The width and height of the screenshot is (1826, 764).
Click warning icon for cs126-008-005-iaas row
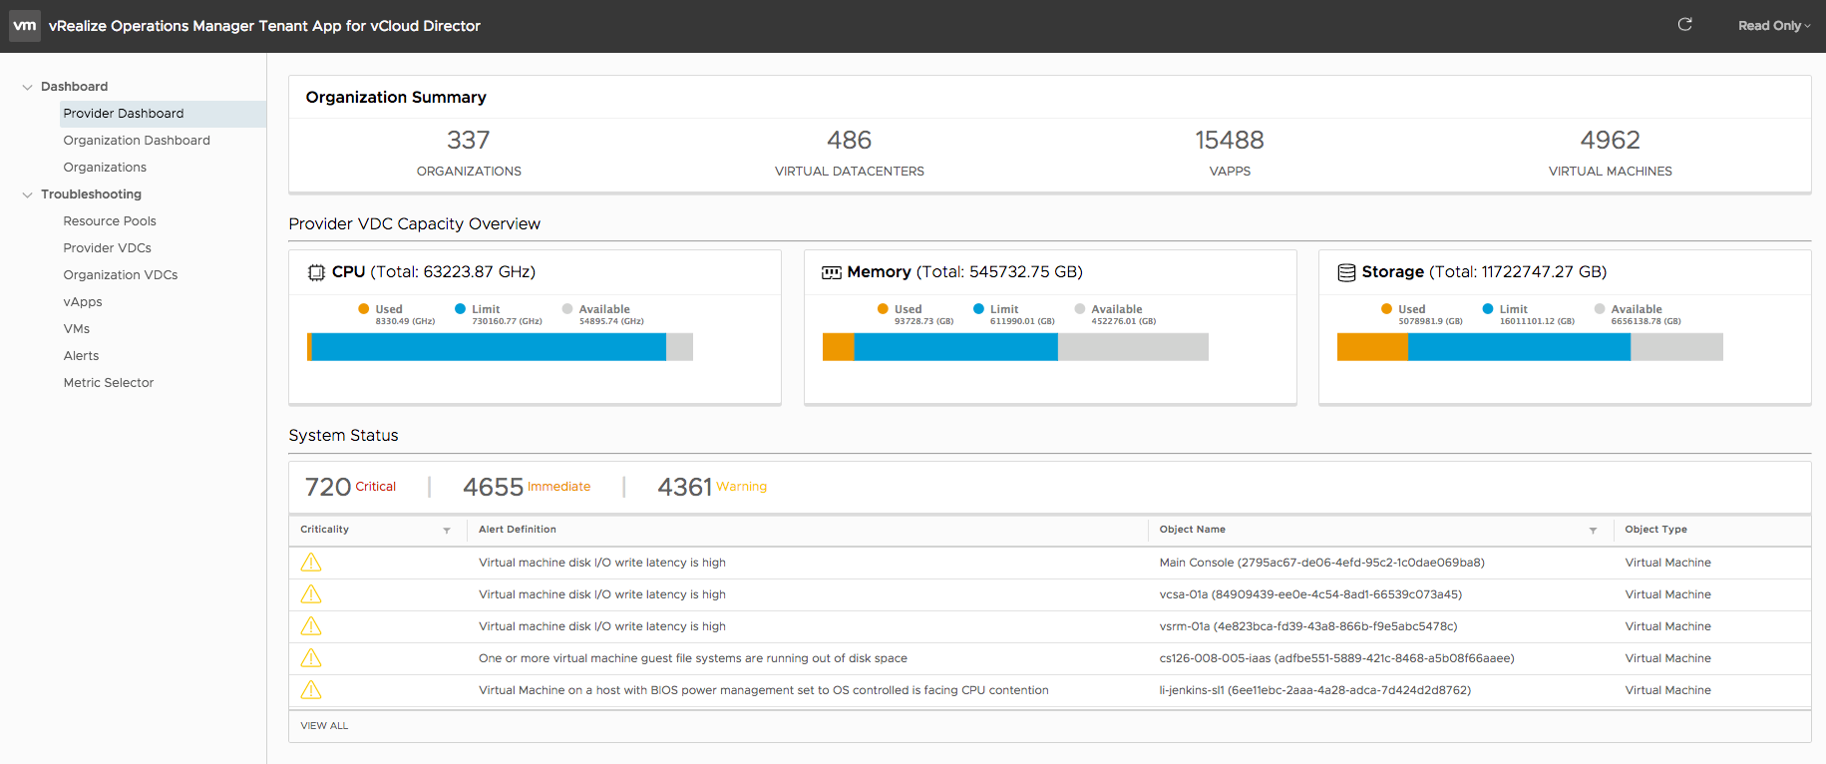click(x=312, y=659)
